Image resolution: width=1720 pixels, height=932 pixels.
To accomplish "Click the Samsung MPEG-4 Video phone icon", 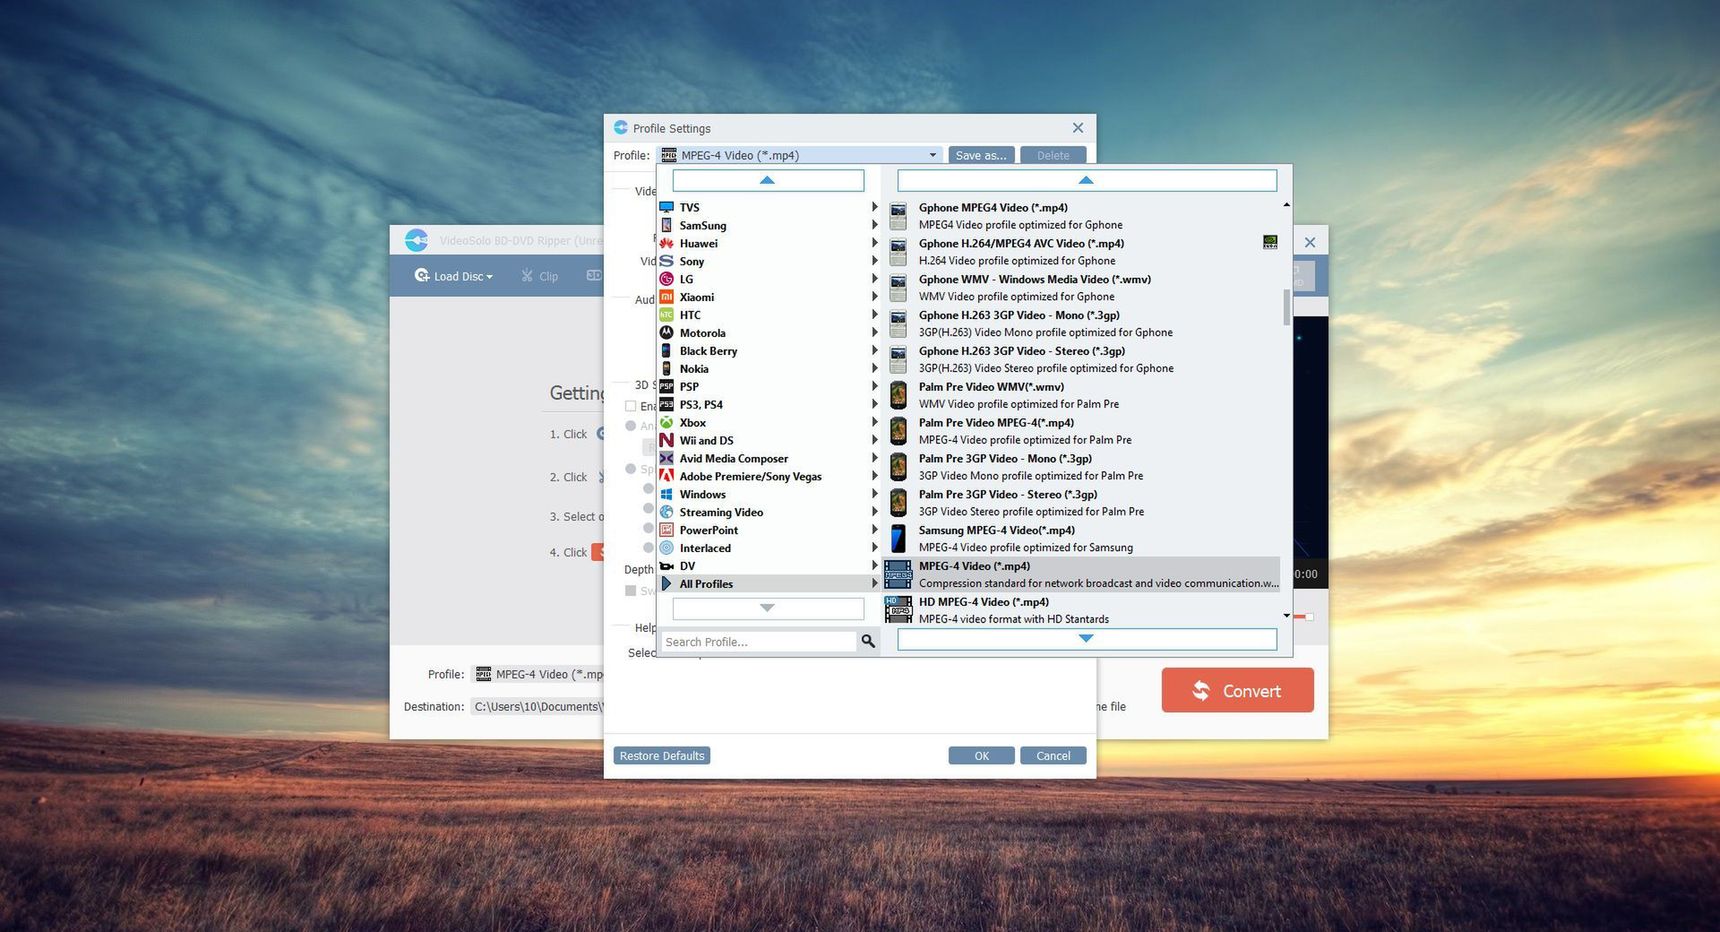I will 898,538.
